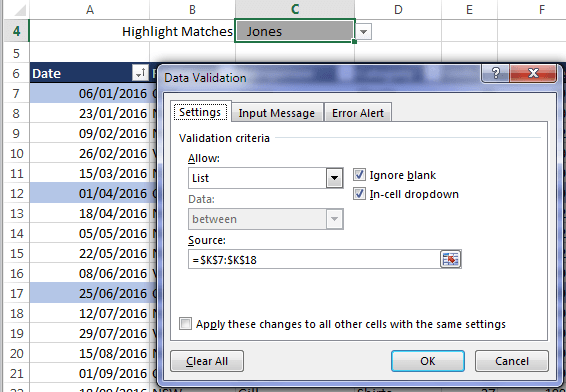Select row 17 header
The height and width of the screenshot is (392, 566).
16,293
